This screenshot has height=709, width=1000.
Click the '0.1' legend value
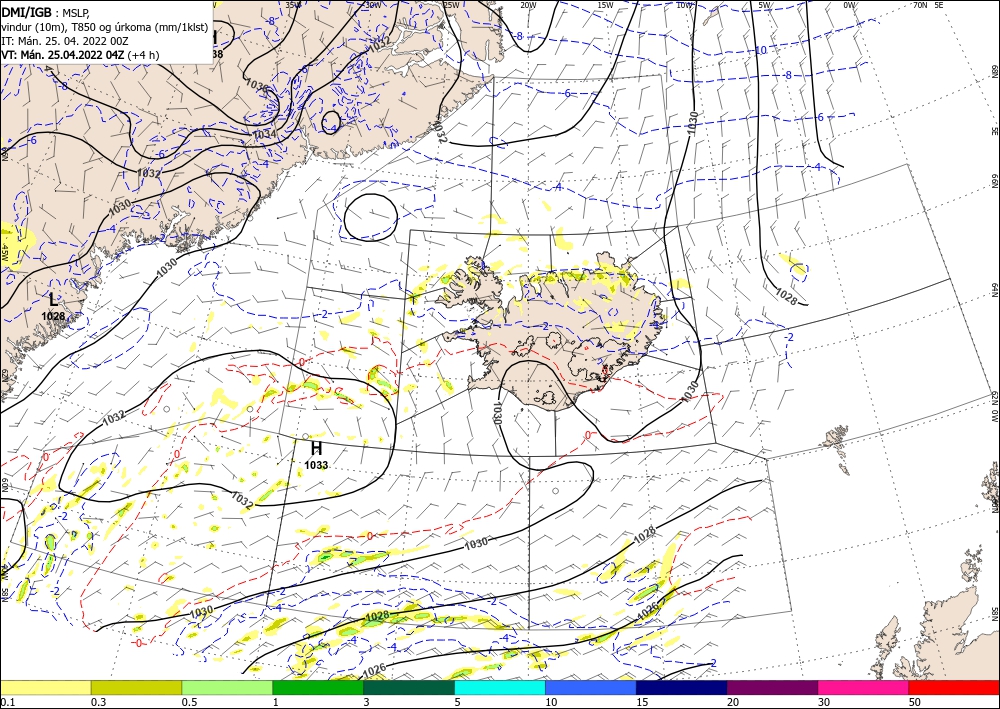pos(6,702)
